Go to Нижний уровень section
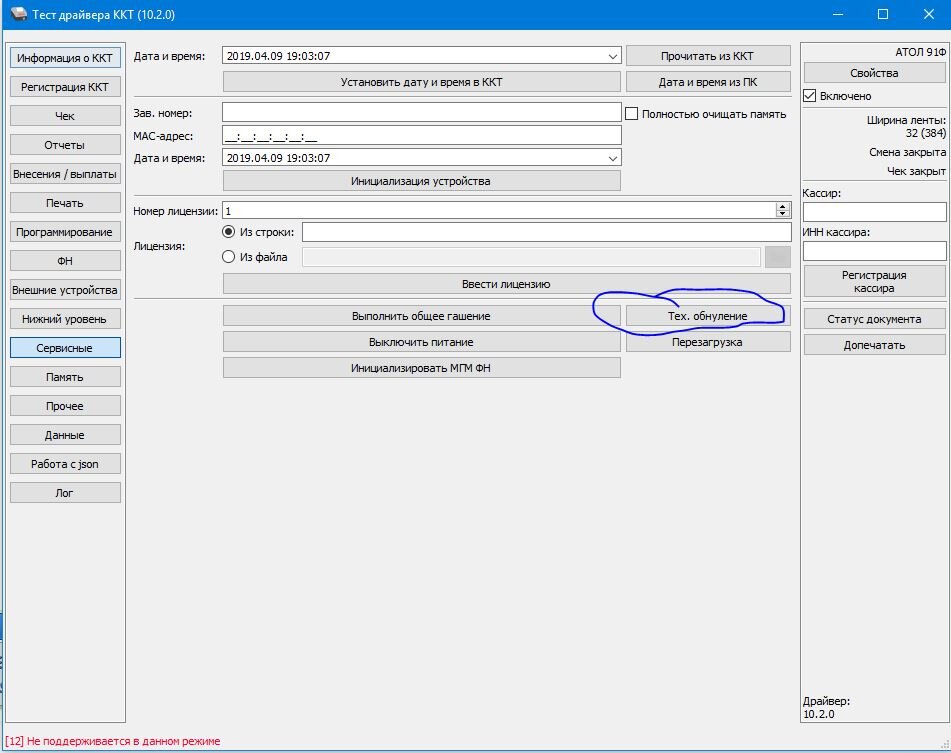951x753 pixels. coord(65,319)
